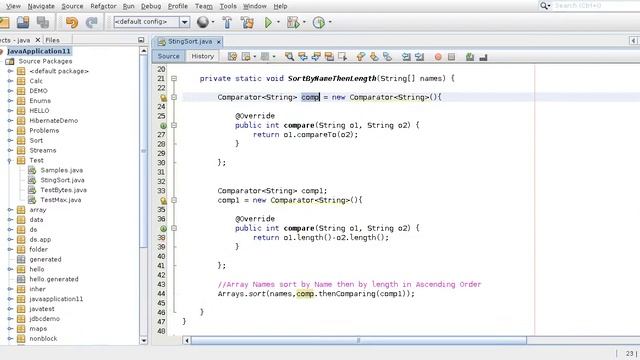Profile the project with the clock icon
The width and height of the screenshot is (640, 360).
pyautogui.click(x=319, y=22)
